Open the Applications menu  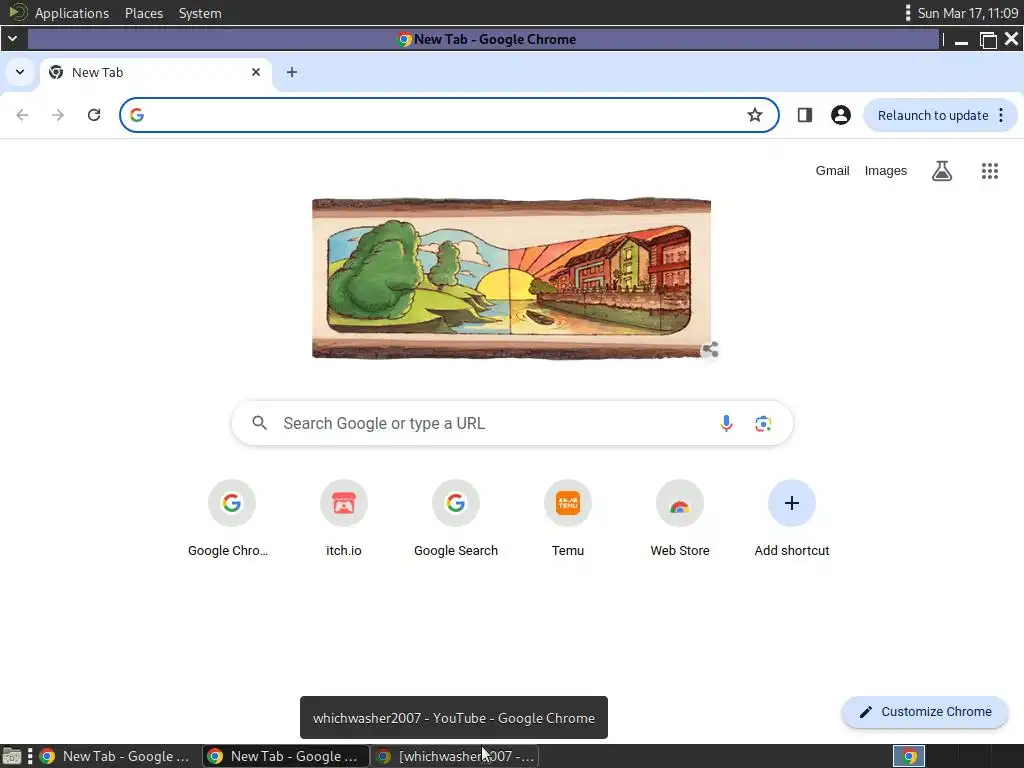coord(72,13)
